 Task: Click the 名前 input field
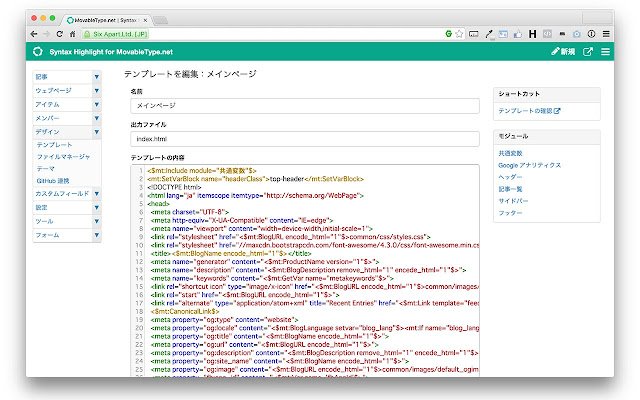tap(305, 106)
